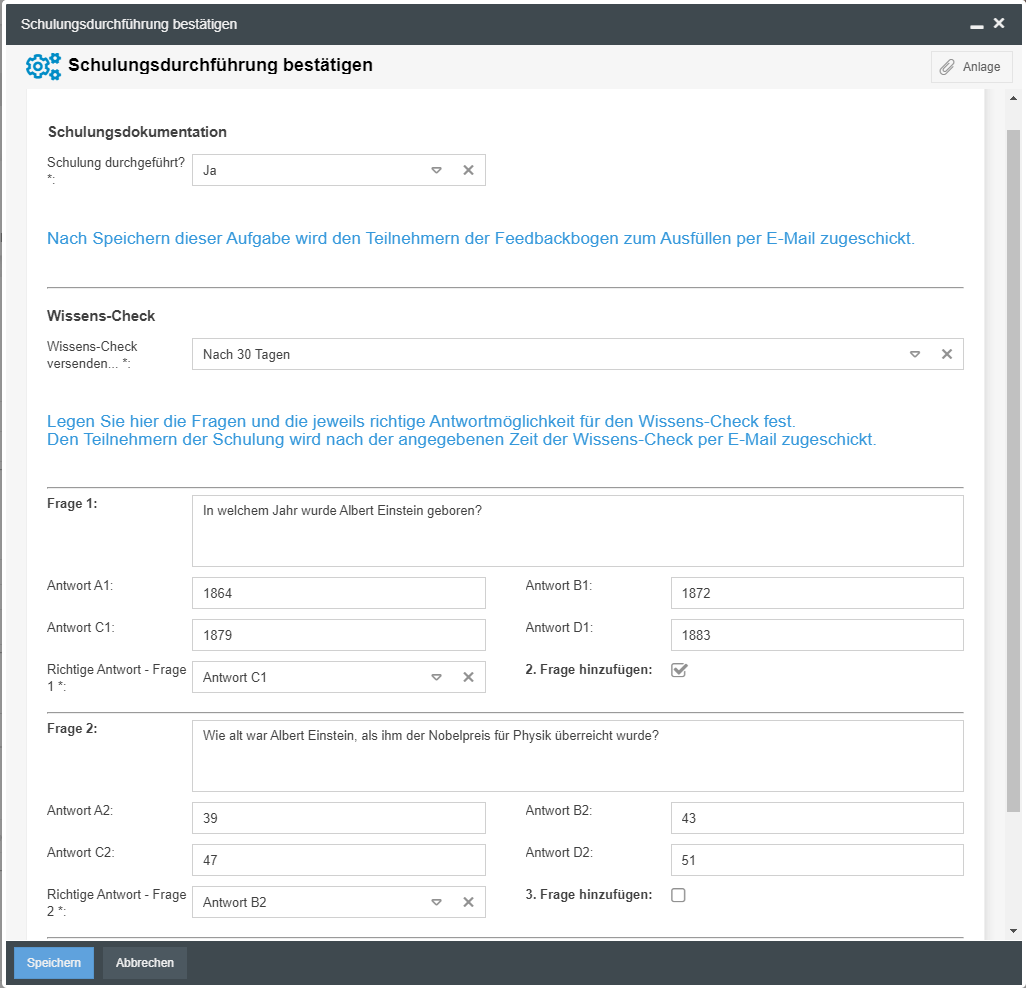Image resolution: width=1026 pixels, height=988 pixels.
Task: Click the 'Frage 2:' label
Action: (x=72, y=729)
